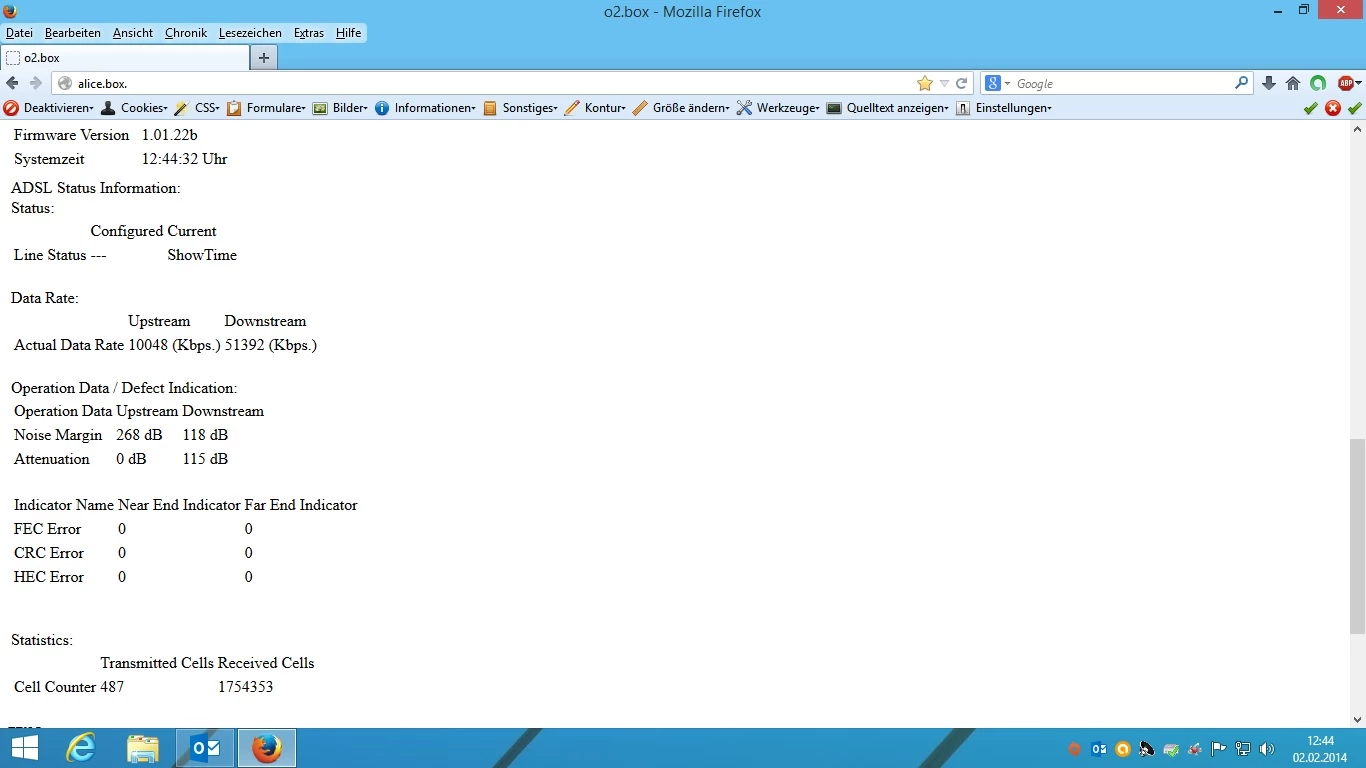Bookmark this page with the star

pyautogui.click(x=925, y=83)
